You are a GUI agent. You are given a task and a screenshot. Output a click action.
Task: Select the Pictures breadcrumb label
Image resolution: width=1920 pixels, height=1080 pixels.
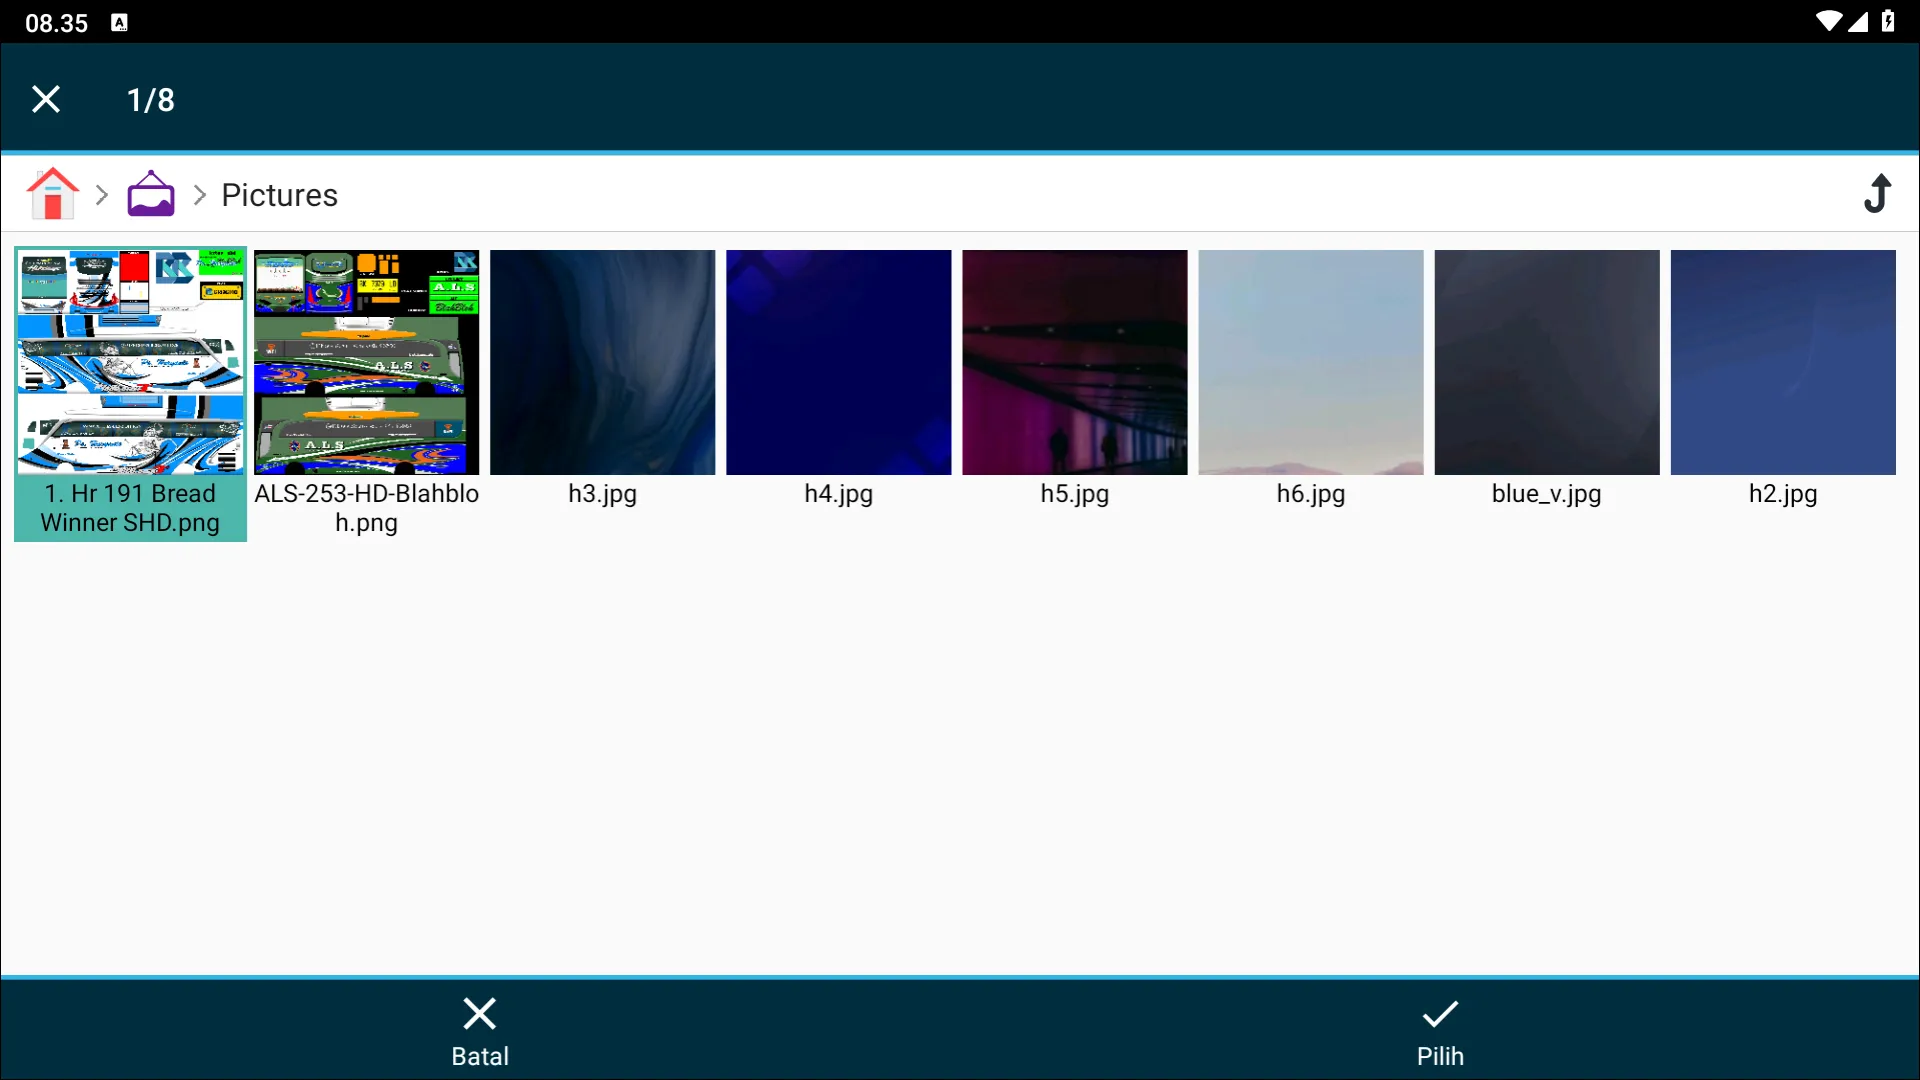[x=279, y=195]
